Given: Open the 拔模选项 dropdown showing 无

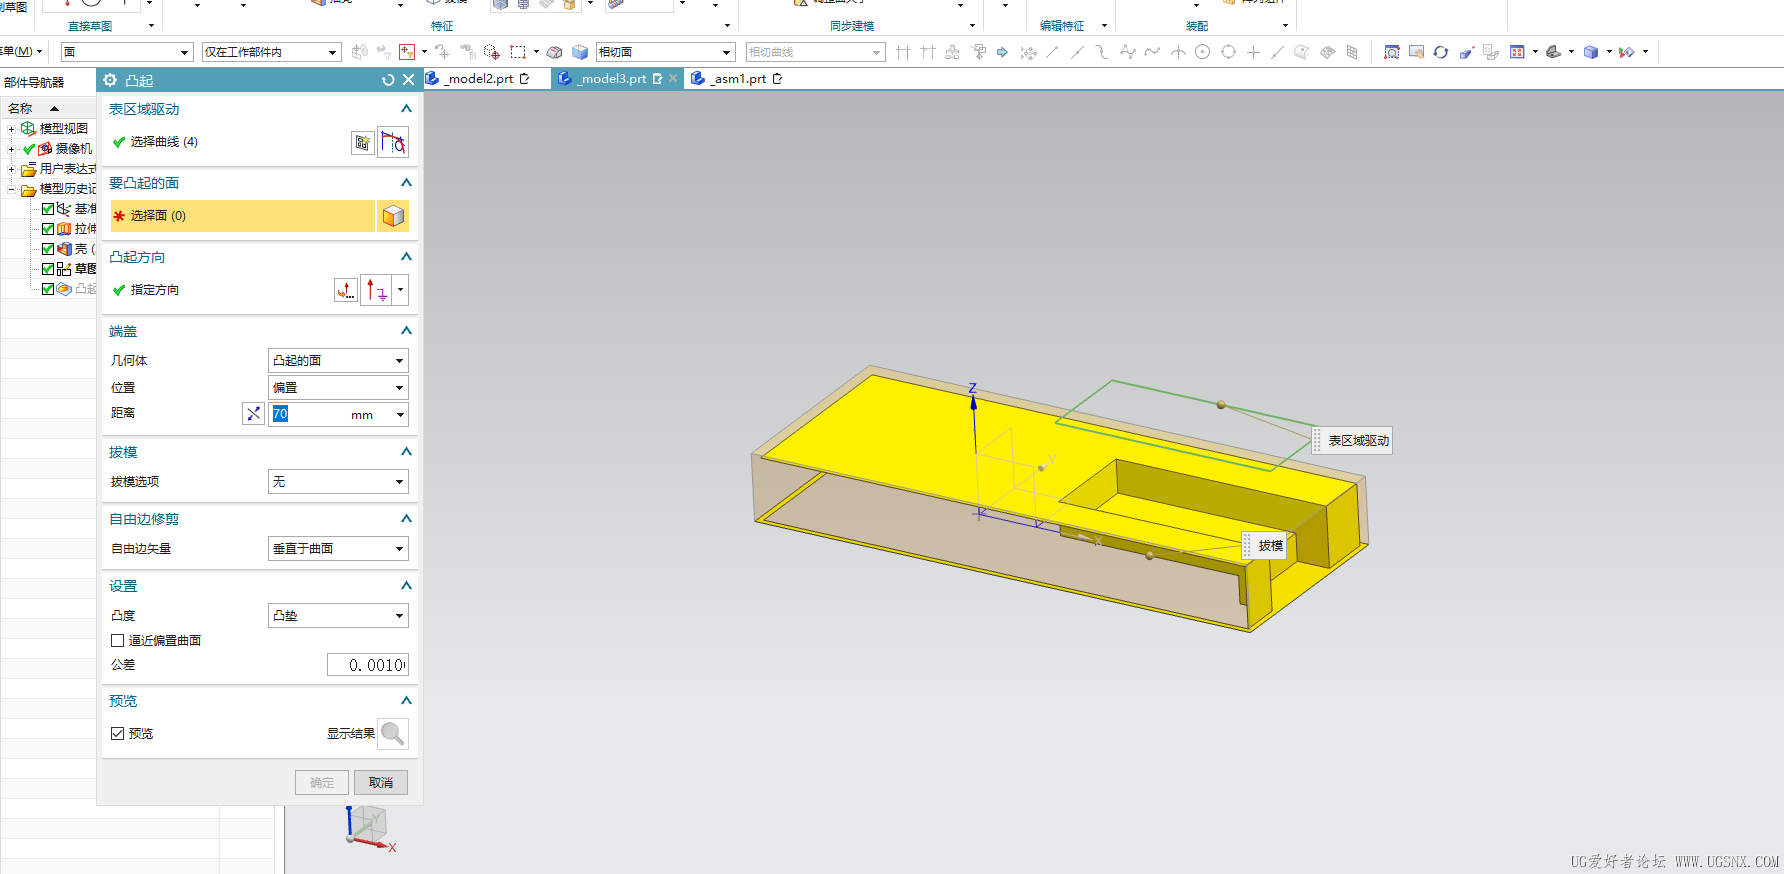Looking at the screenshot, I should tap(338, 482).
